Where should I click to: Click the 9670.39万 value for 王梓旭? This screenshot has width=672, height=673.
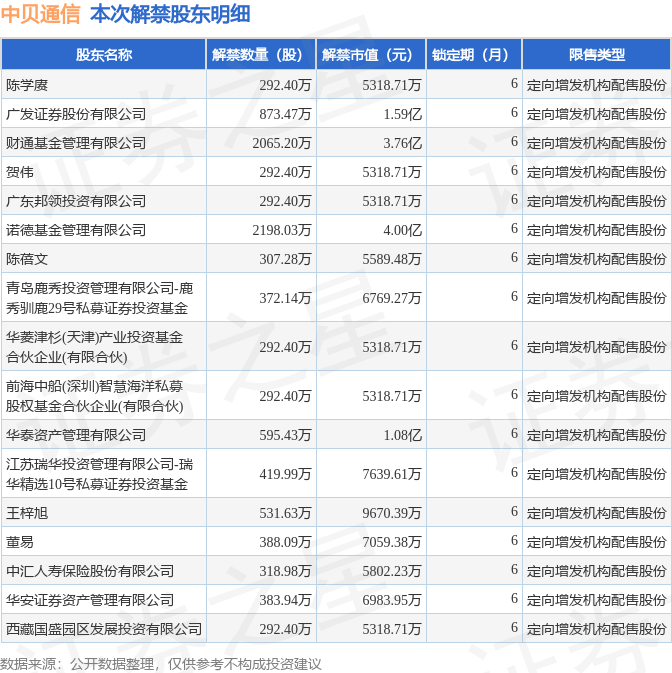click(391, 513)
